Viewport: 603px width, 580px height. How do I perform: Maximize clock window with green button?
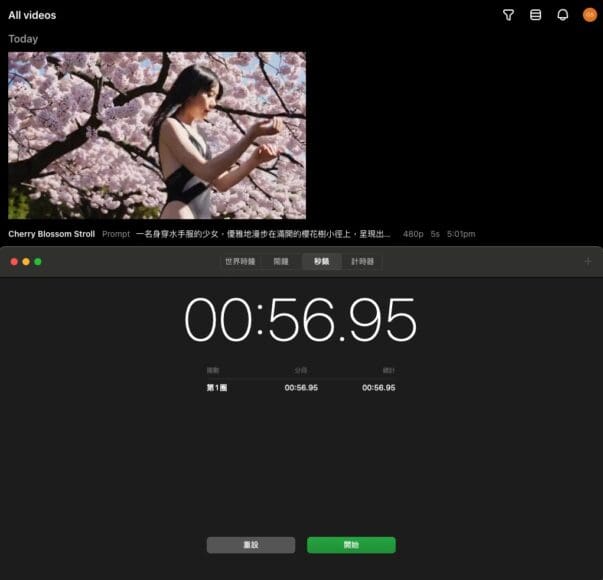point(38,262)
